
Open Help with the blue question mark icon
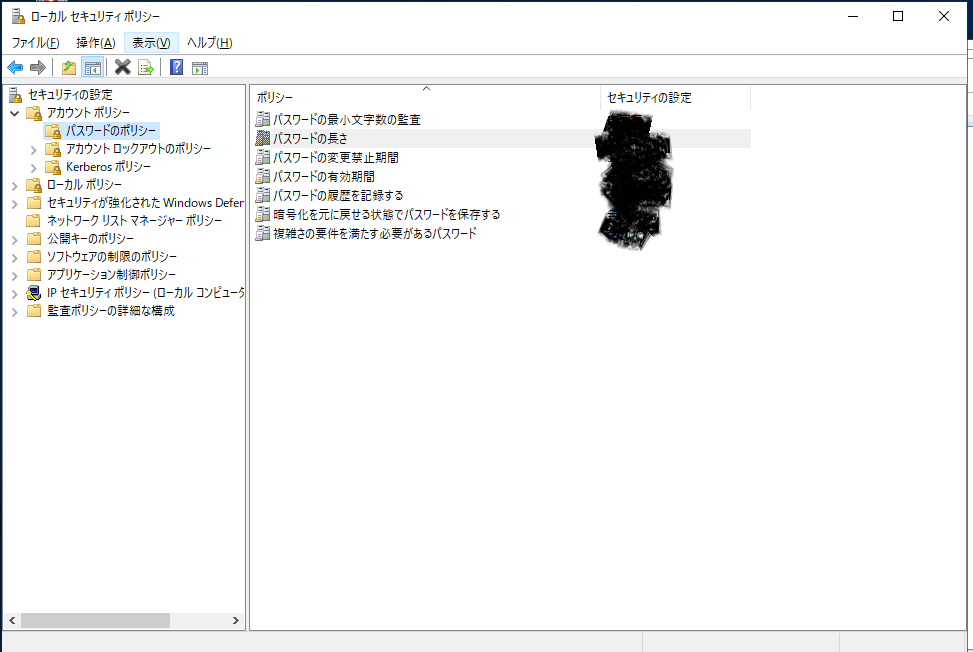point(176,67)
